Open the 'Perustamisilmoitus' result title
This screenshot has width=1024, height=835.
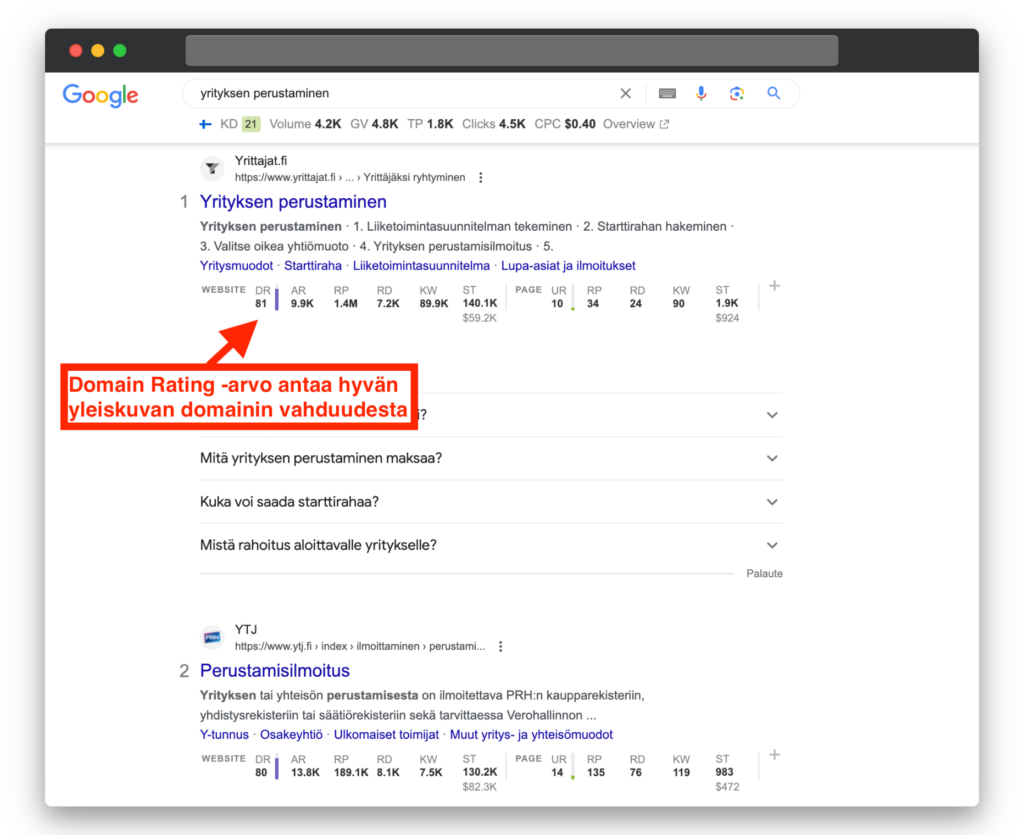pos(275,670)
